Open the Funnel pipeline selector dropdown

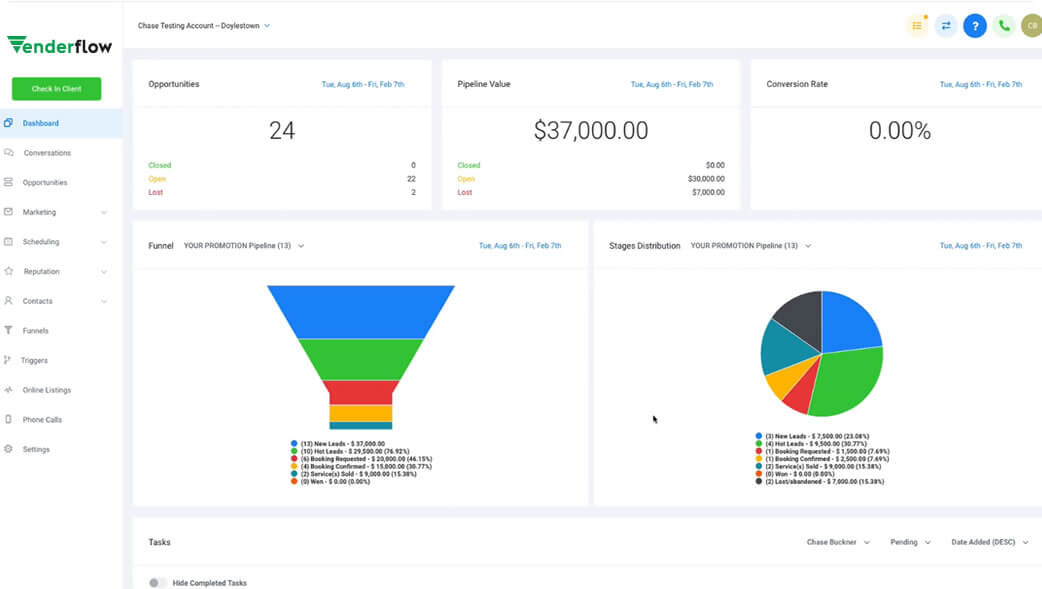click(x=244, y=246)
